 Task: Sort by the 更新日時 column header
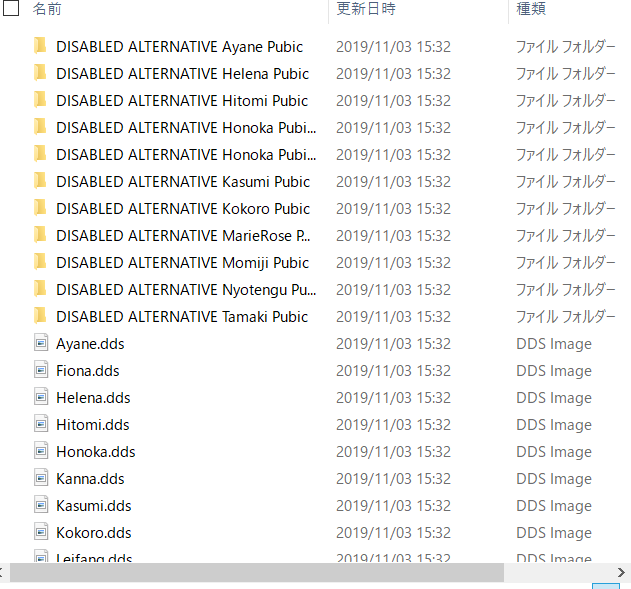click(366, 8)
